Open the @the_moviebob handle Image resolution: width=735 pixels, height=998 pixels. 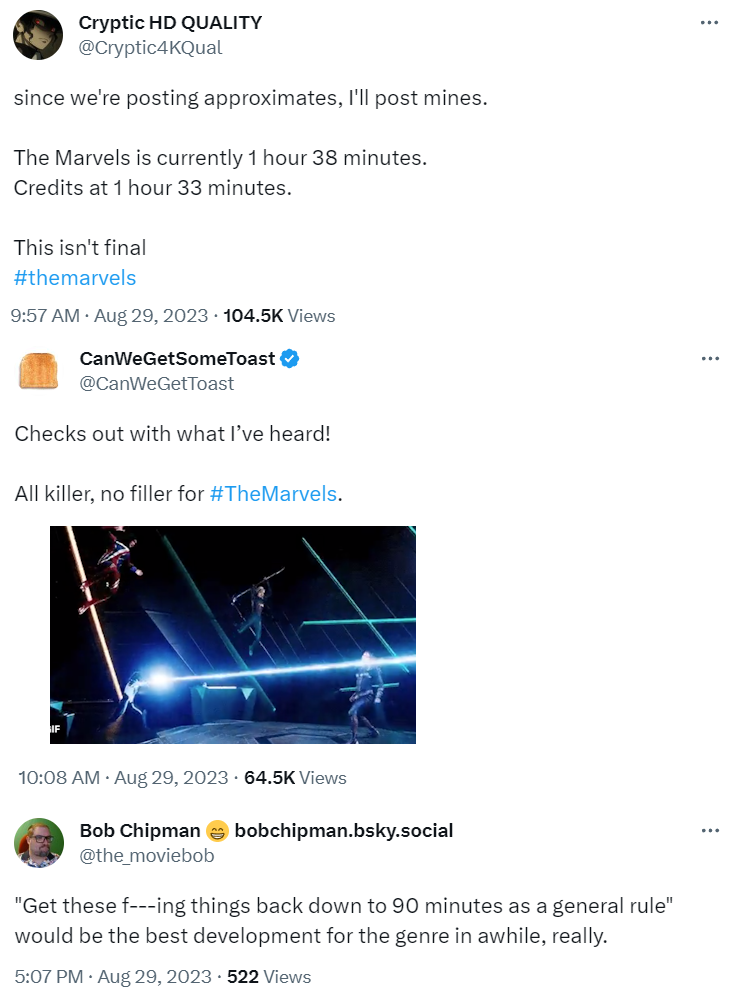[x=146, y=856]
